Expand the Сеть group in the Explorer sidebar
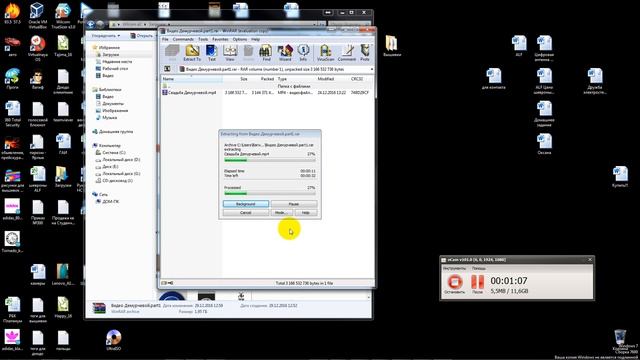Screen dimensions: 640x360 102,195
